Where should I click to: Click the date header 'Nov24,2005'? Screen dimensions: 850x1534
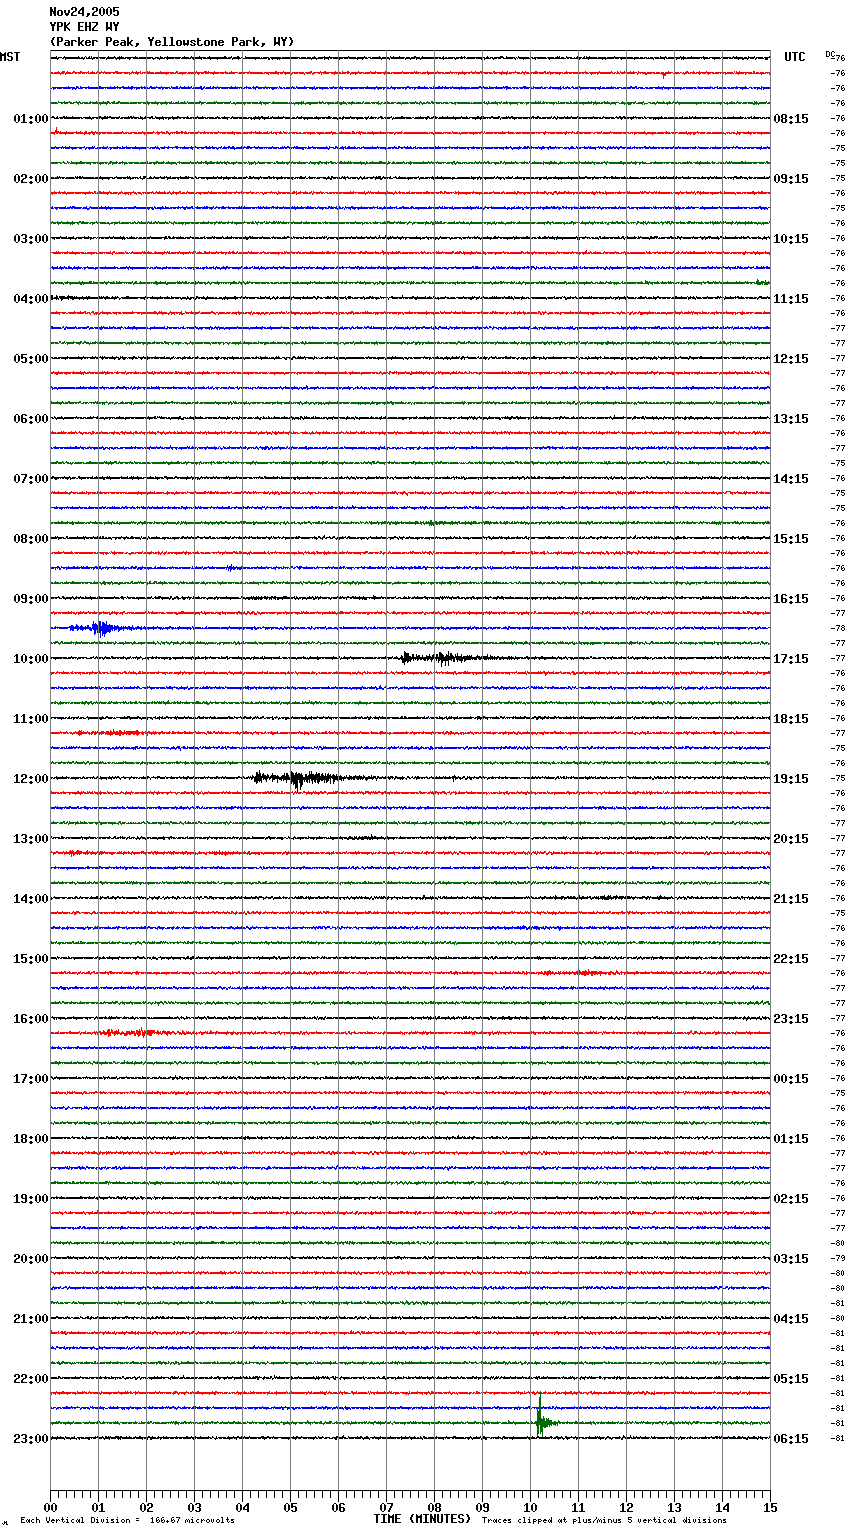pyautogui.click(x=84, y=12)
